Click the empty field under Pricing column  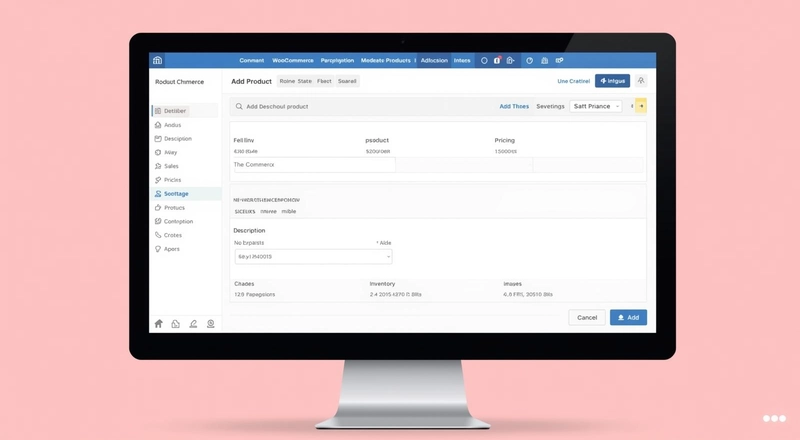click(588, 165)
